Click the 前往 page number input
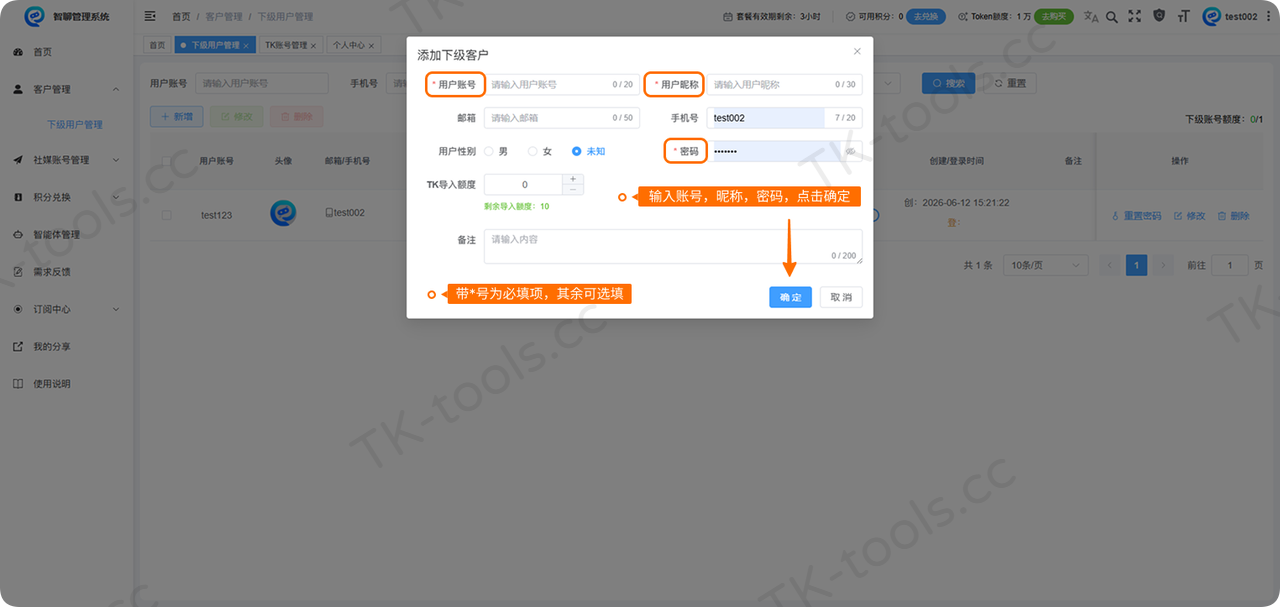The width and height of the screenshot is (1280, 607). click(1230, 265)
